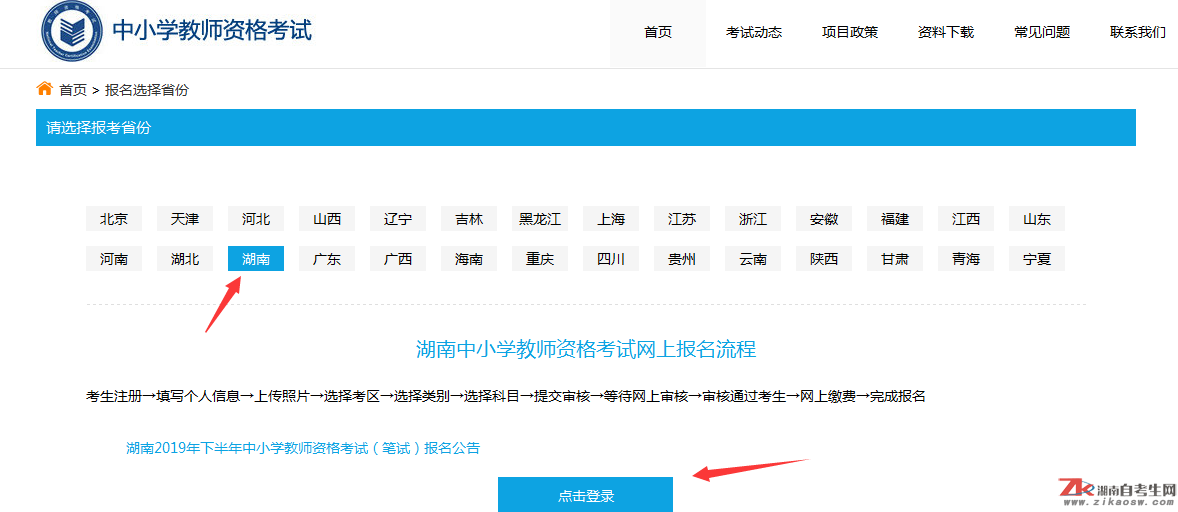
Task: Select the 江苏 province button
Action: click(681, 219)
